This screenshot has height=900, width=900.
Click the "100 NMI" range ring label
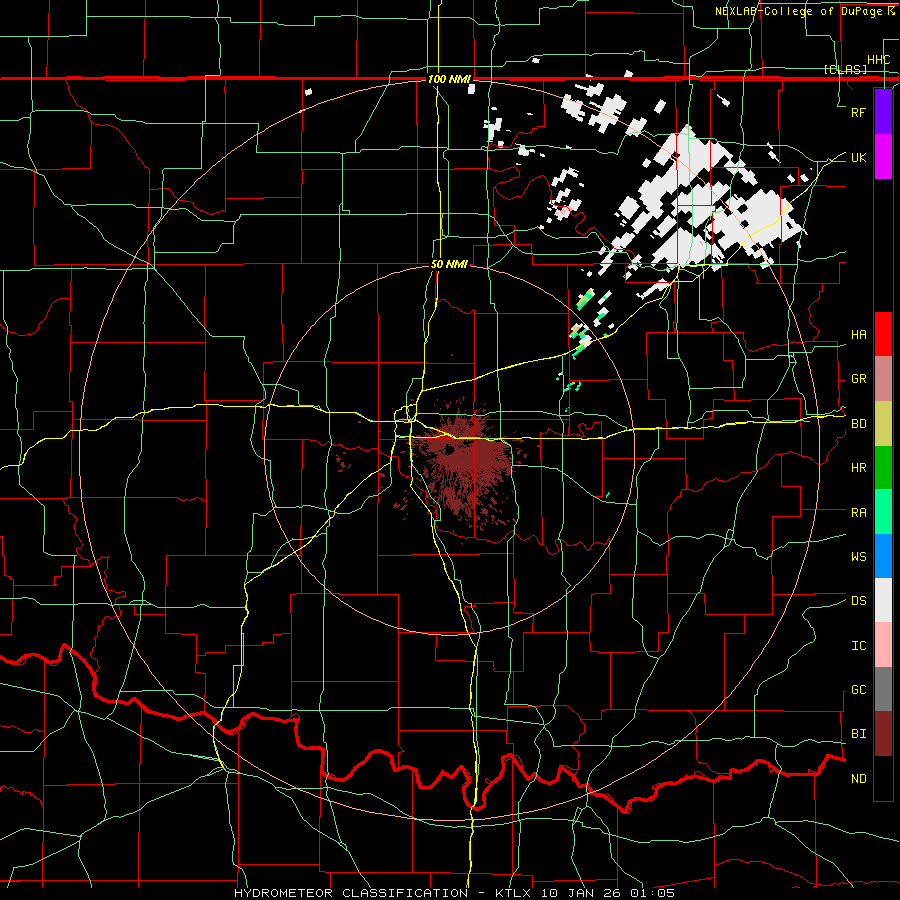click(x=449, y=79)
